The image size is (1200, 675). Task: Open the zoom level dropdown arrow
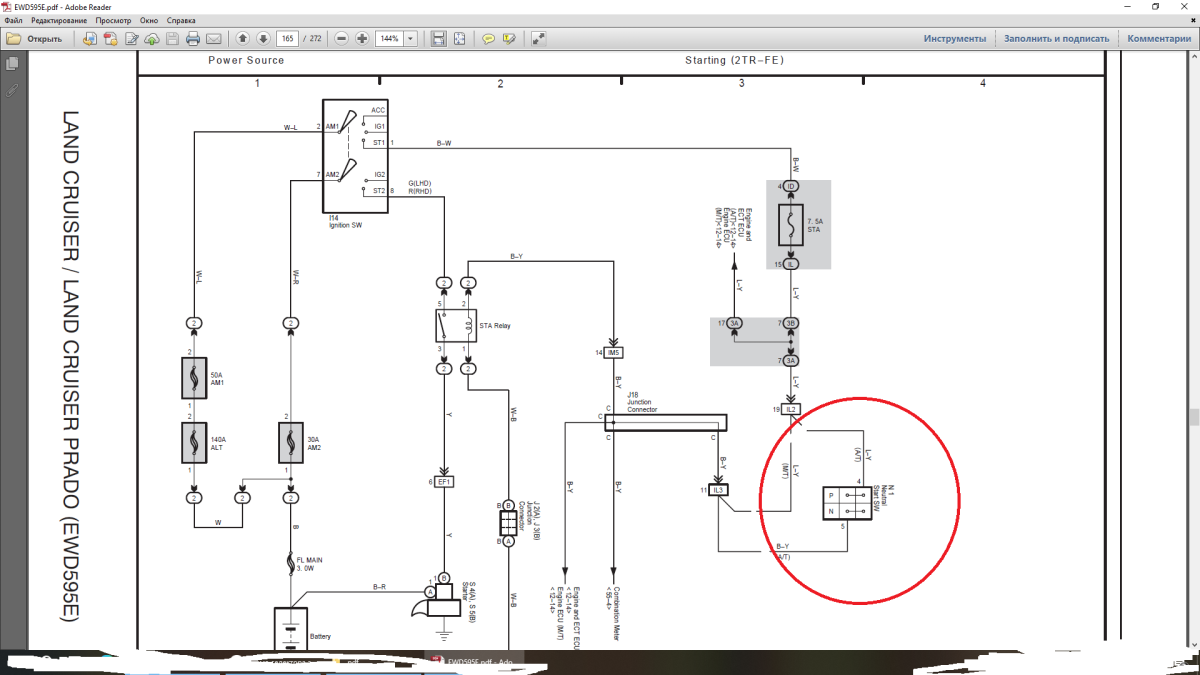tap(412, 38)
